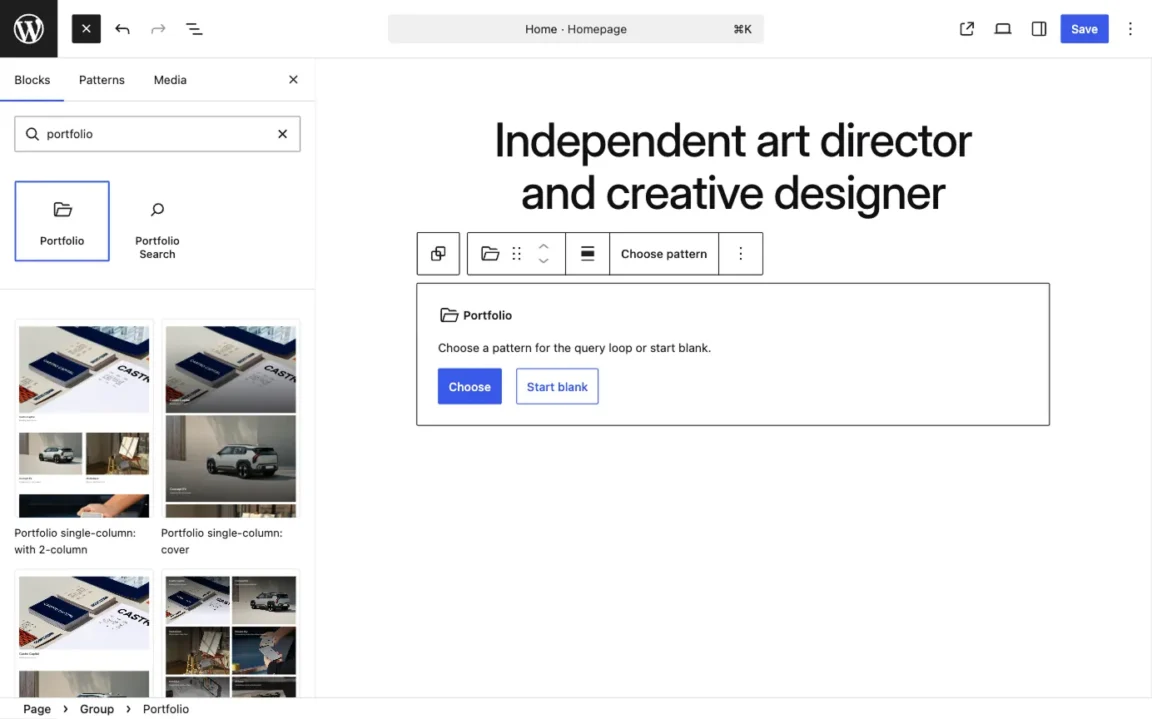Switch to the Media tab
This screenshot has height=719, width=1152.
[170, 80]
